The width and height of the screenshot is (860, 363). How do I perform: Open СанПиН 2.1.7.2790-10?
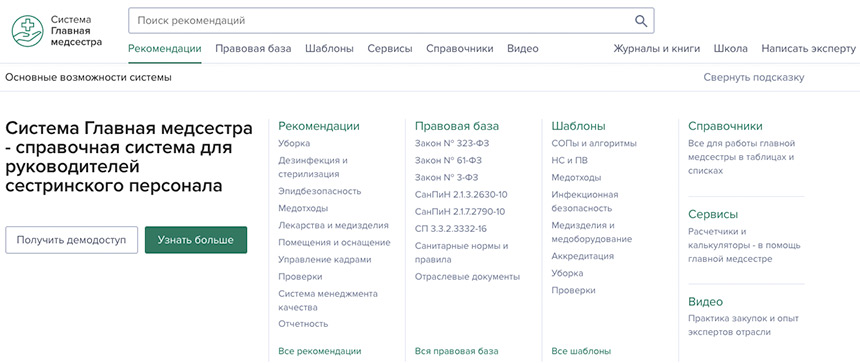coord(460,212)
